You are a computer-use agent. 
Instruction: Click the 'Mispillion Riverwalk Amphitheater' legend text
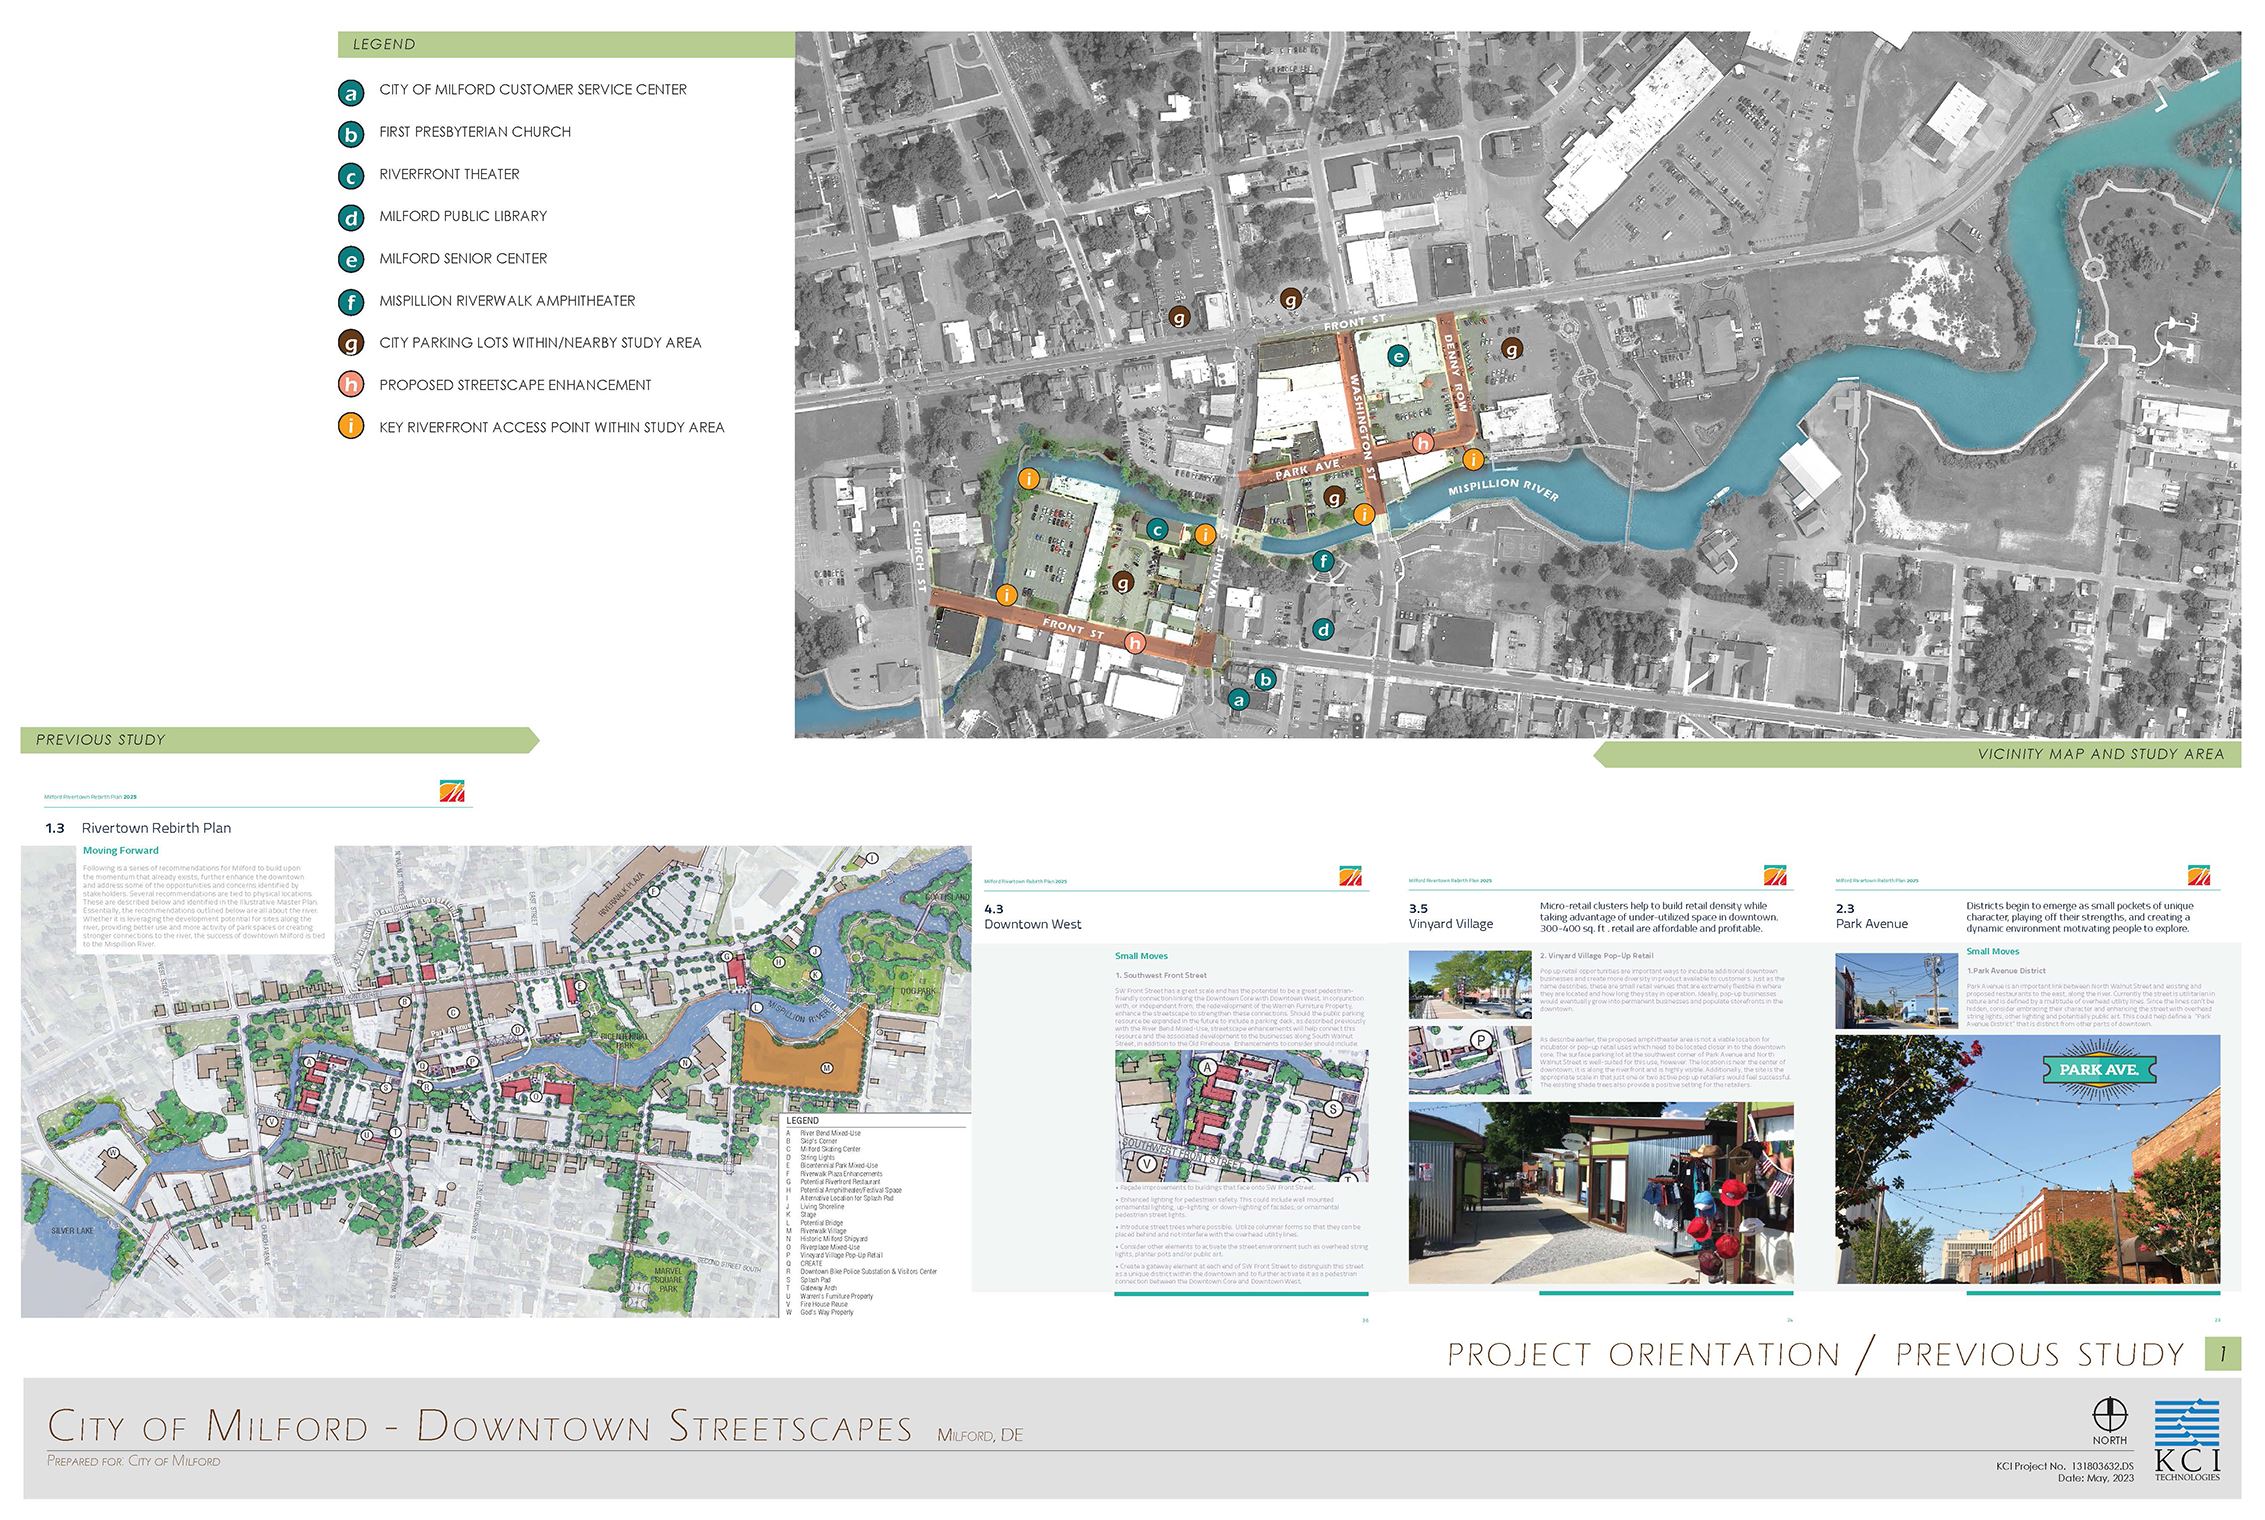coord(507,301)
